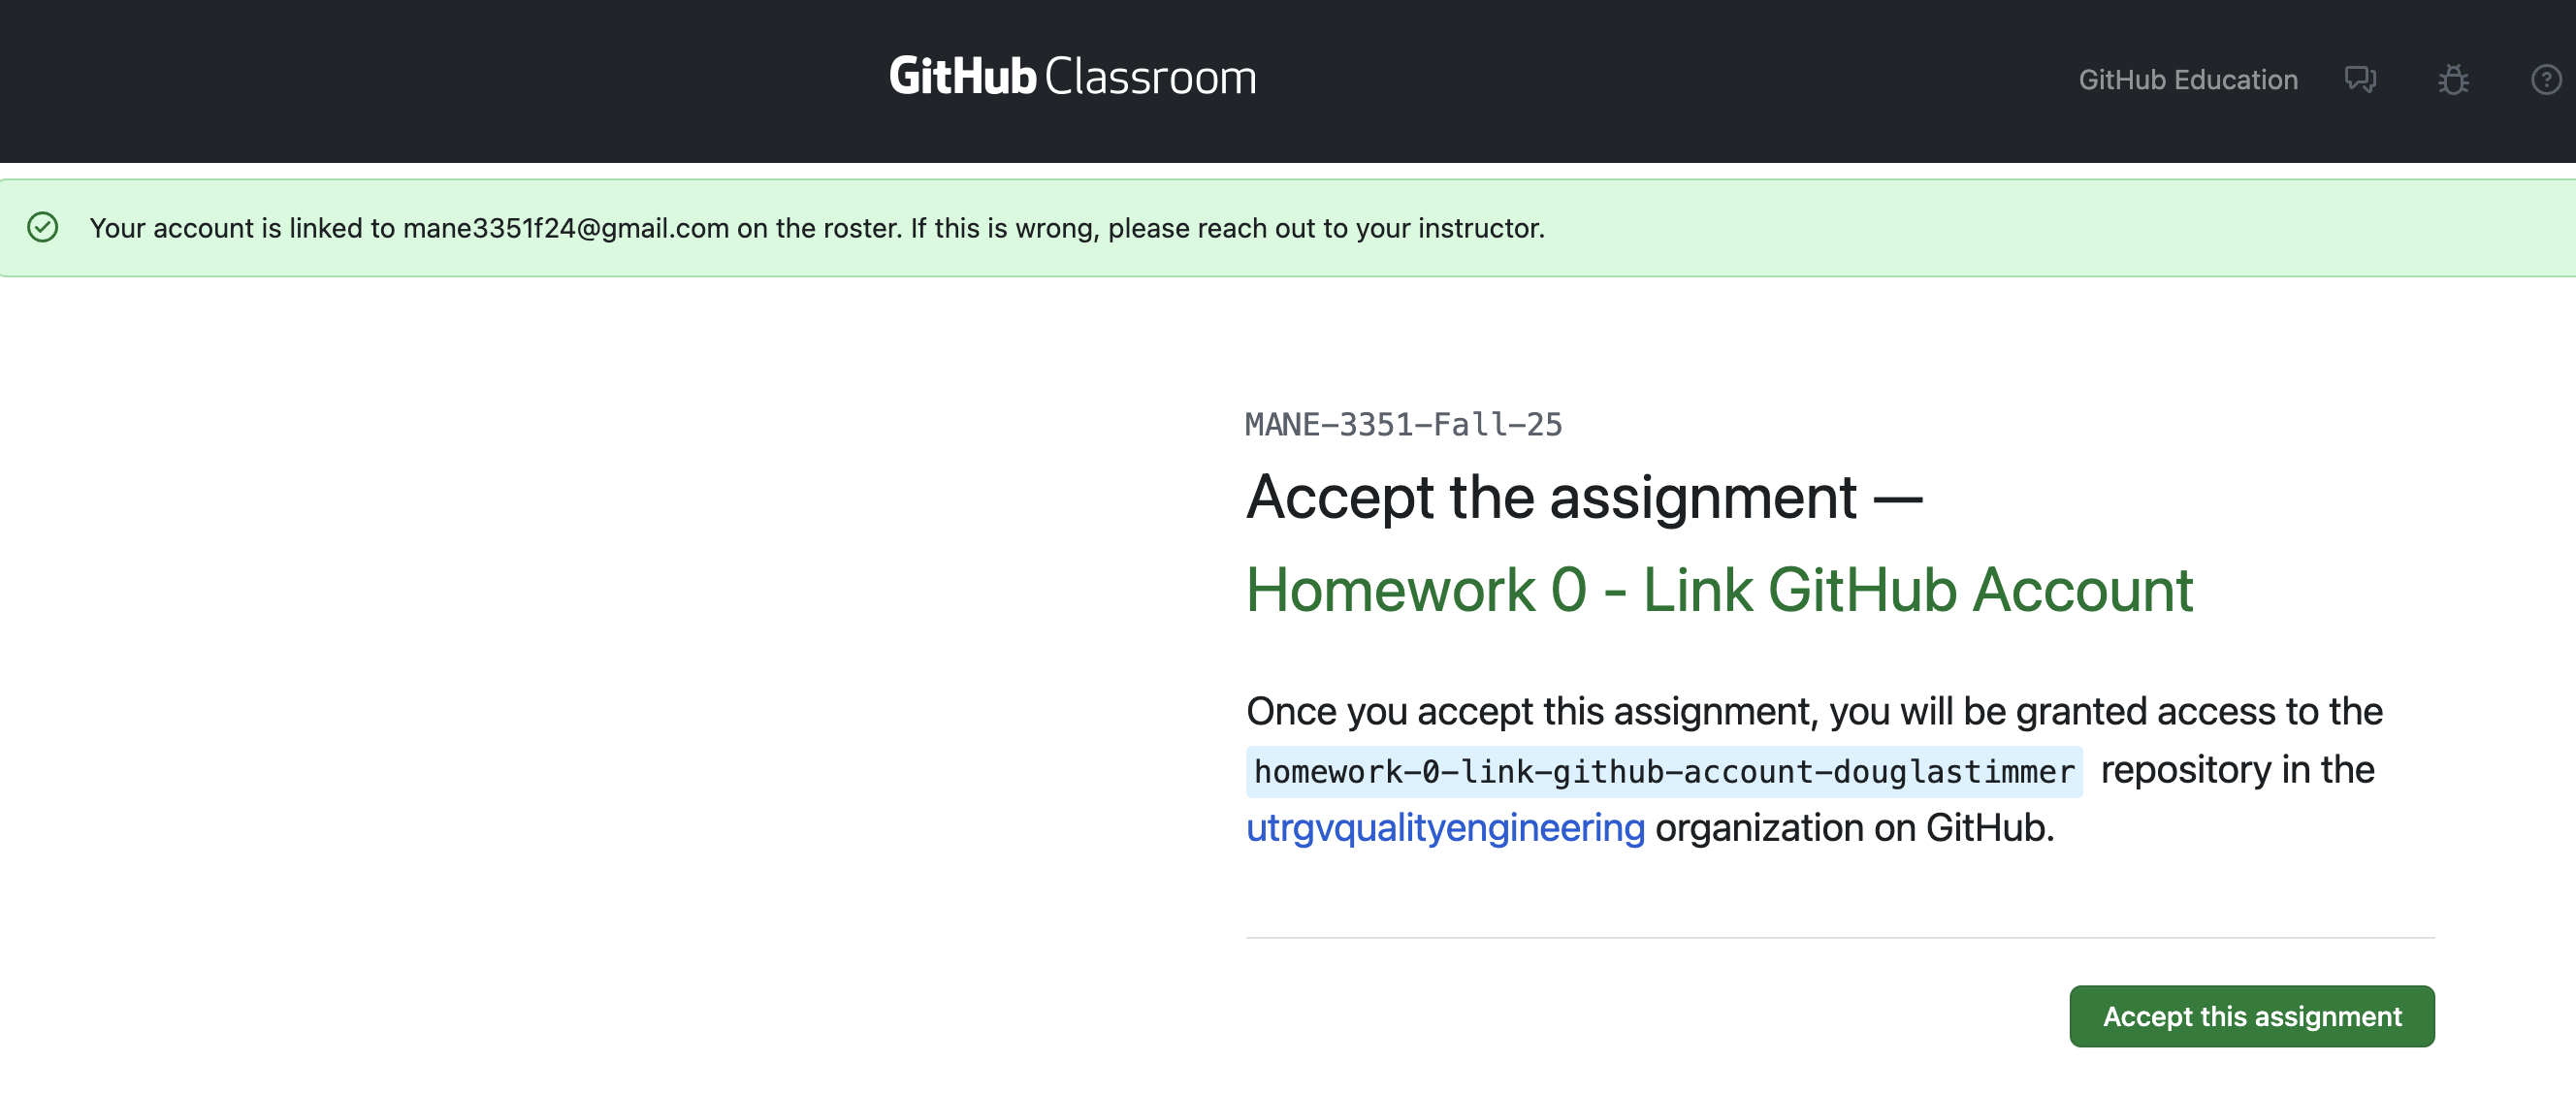Click the mane3351f24@gmail.com email in banner

(x=566, y=229)
